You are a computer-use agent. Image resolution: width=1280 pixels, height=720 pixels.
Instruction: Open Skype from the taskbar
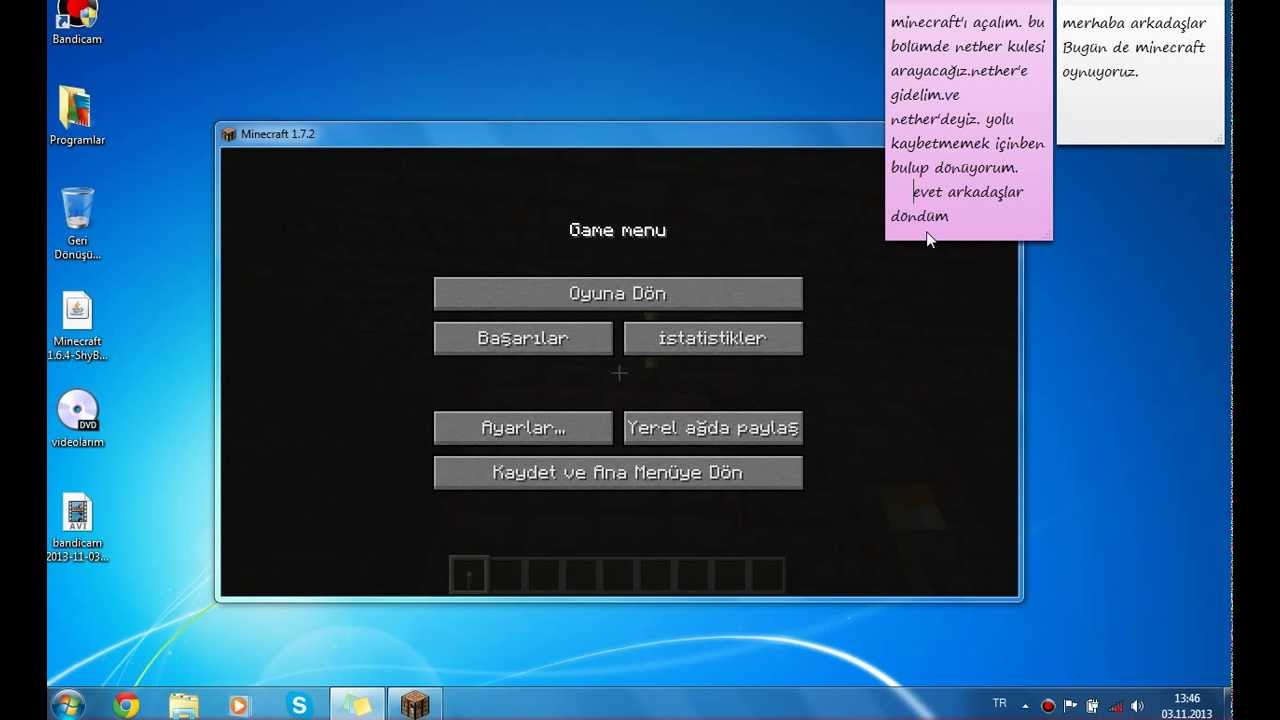[298, 705]
